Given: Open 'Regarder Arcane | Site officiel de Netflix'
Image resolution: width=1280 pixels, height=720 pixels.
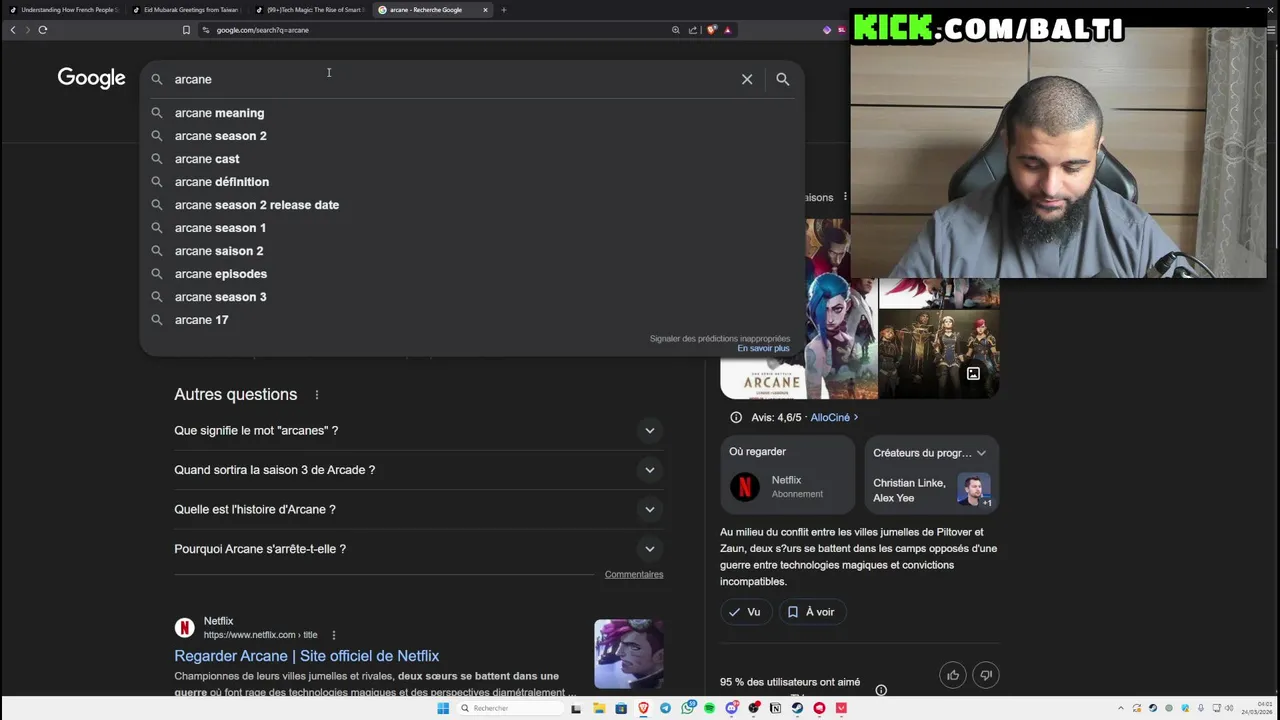Looking at the screenshot, I should click(307, 656).
